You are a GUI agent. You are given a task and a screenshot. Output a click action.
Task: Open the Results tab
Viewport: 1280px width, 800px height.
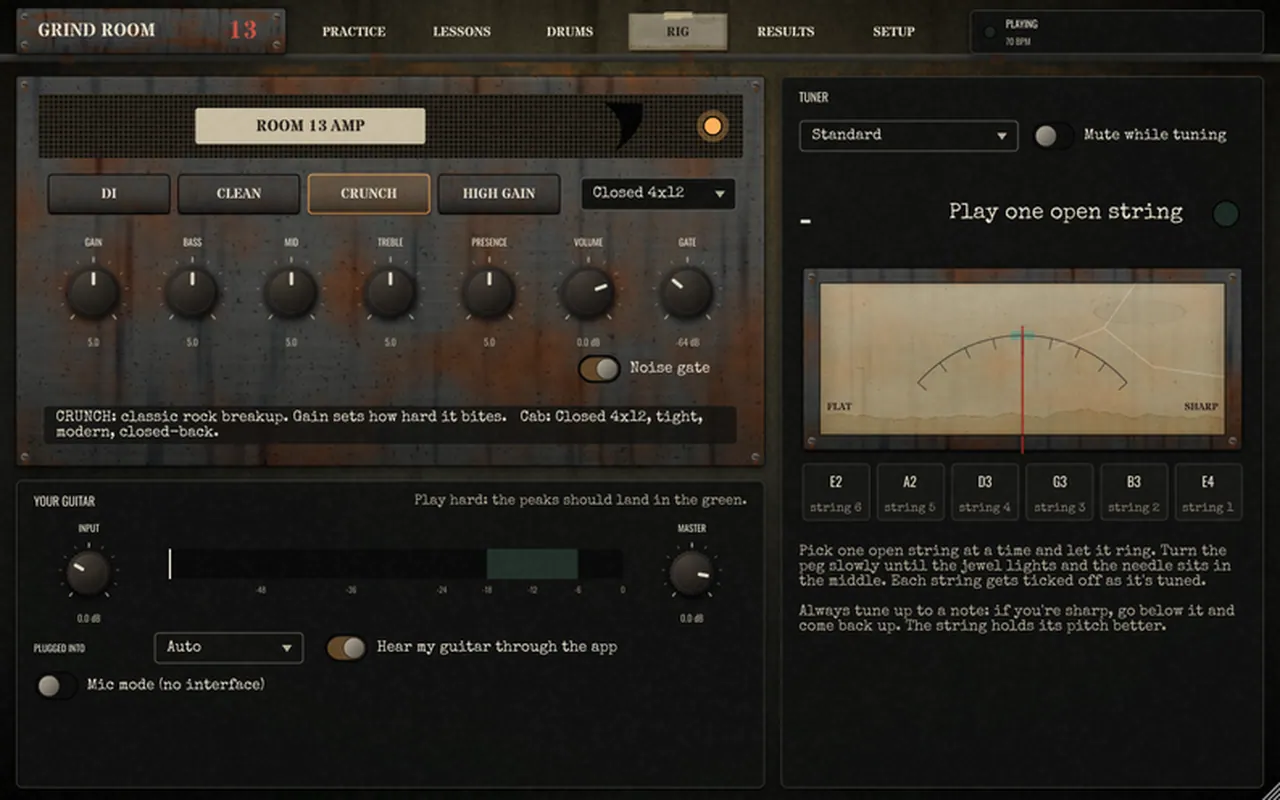pos(786,32)
